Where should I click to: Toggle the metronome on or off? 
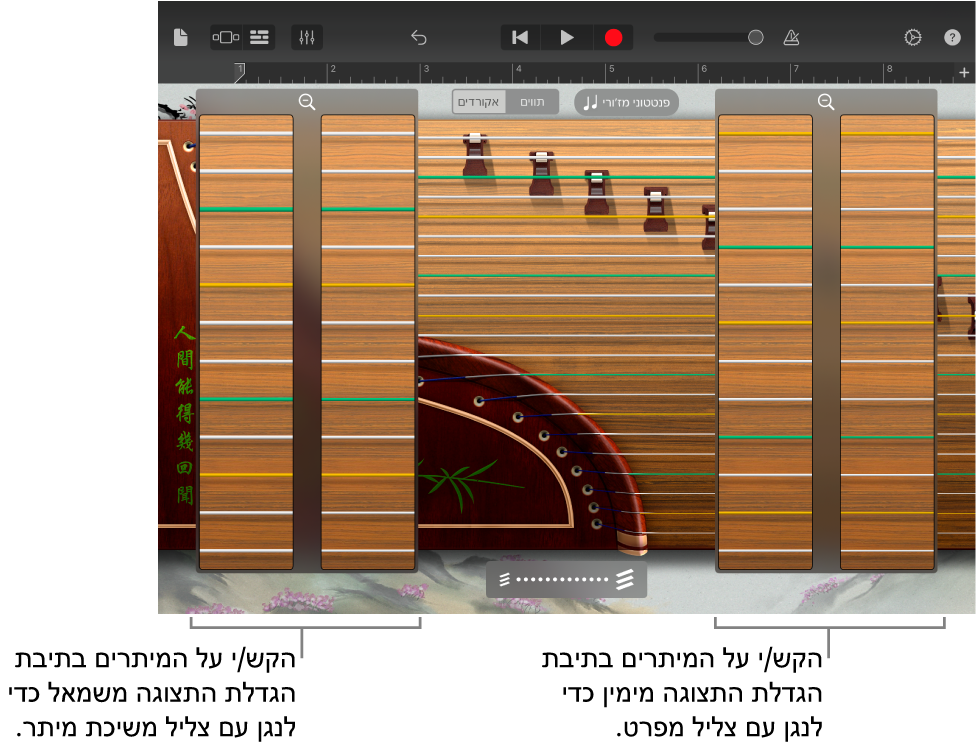coord(791,38)
